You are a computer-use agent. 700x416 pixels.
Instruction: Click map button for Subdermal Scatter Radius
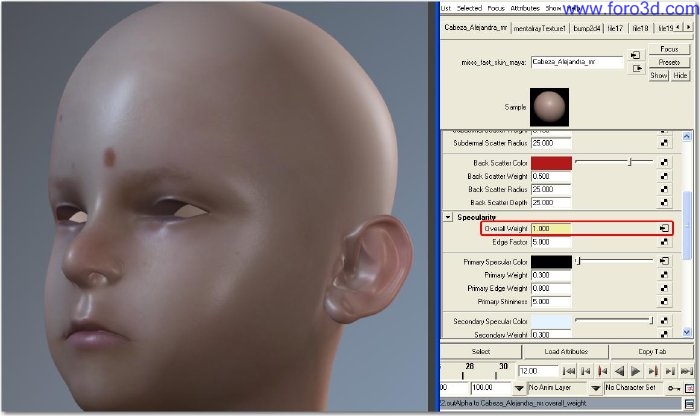coord(664,143)
